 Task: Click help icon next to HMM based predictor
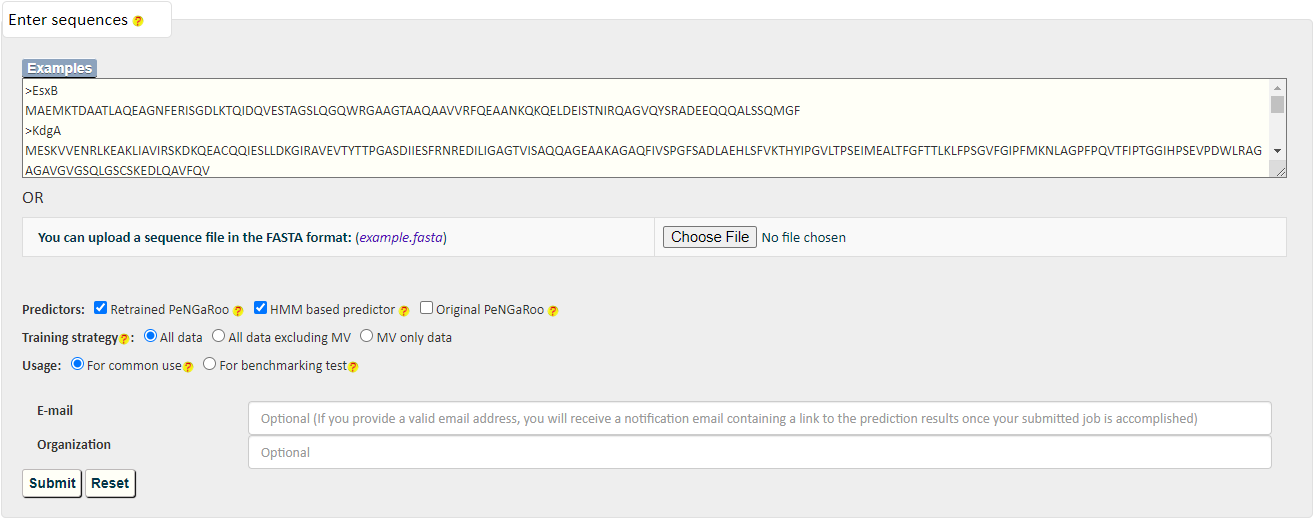(404, 311)
